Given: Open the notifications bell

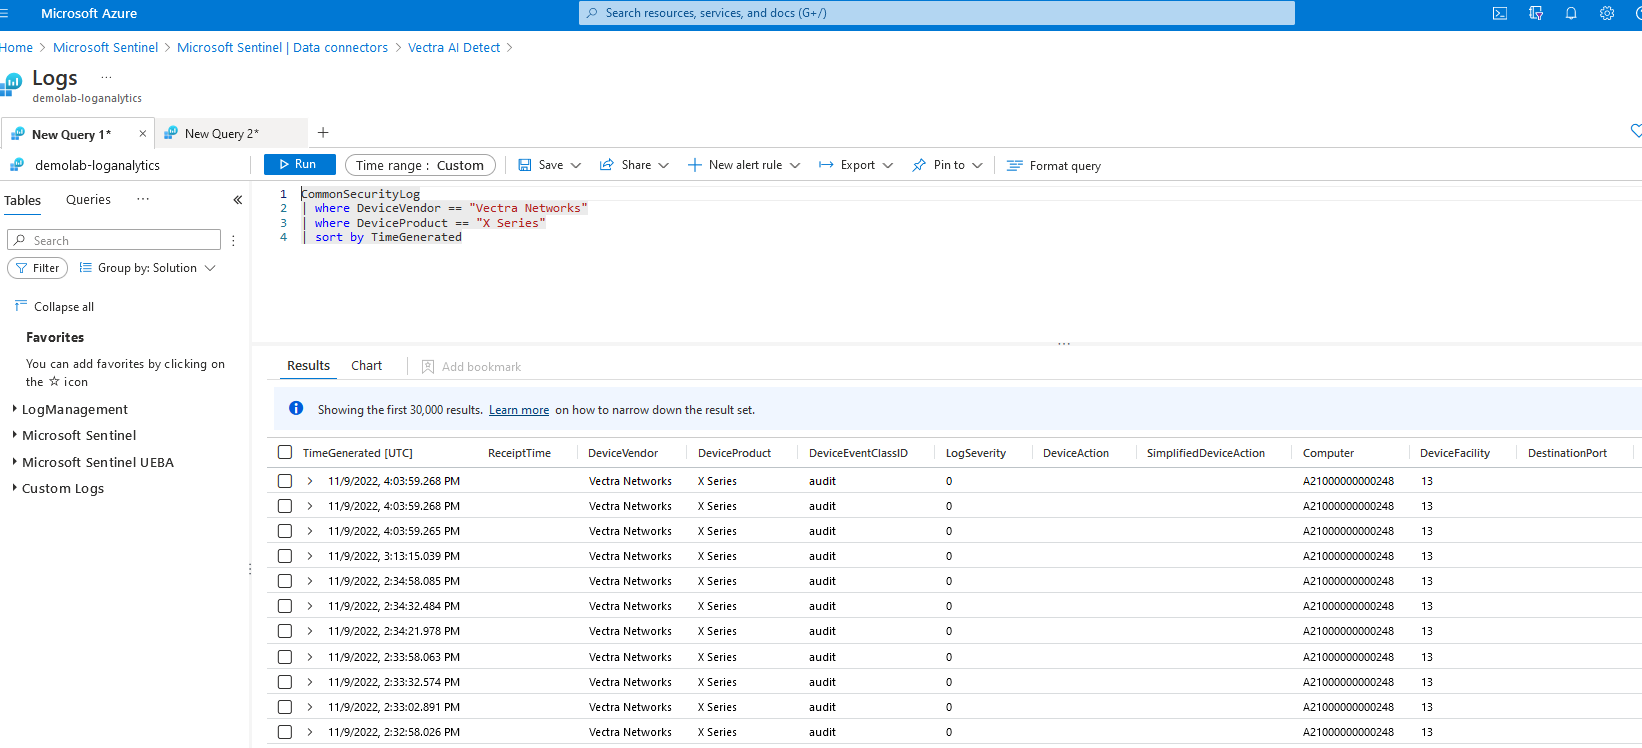Looking at the screenshot, I should click(x=1571, y=13).
